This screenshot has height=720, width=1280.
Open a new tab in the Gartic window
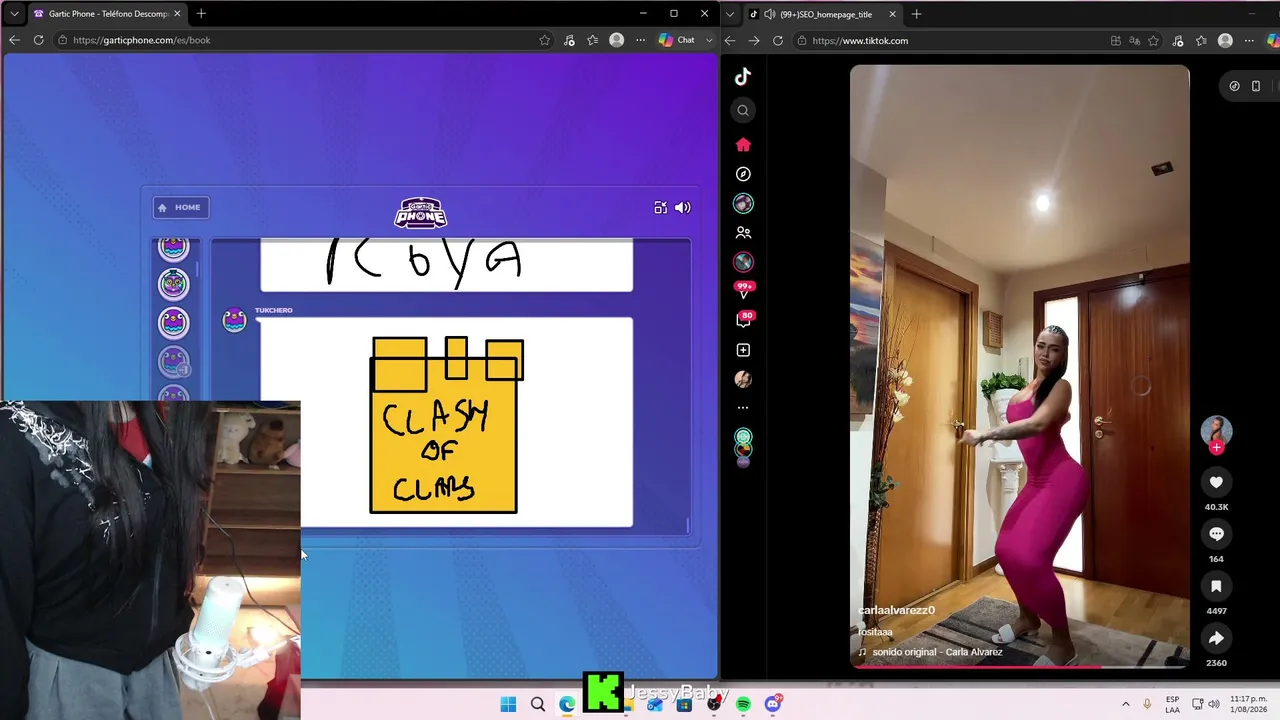pos(201,14)
